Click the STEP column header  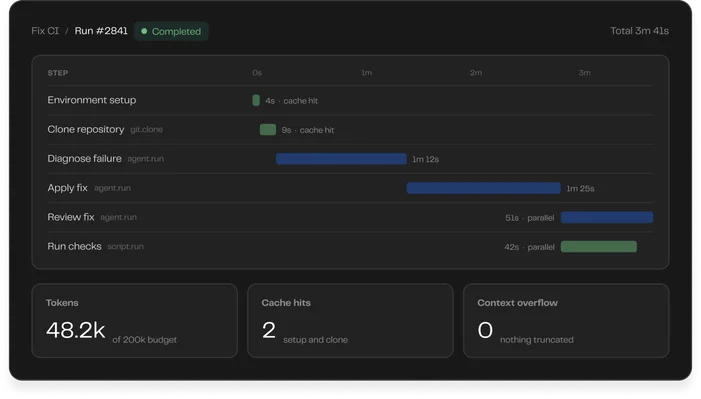point(58,73)
